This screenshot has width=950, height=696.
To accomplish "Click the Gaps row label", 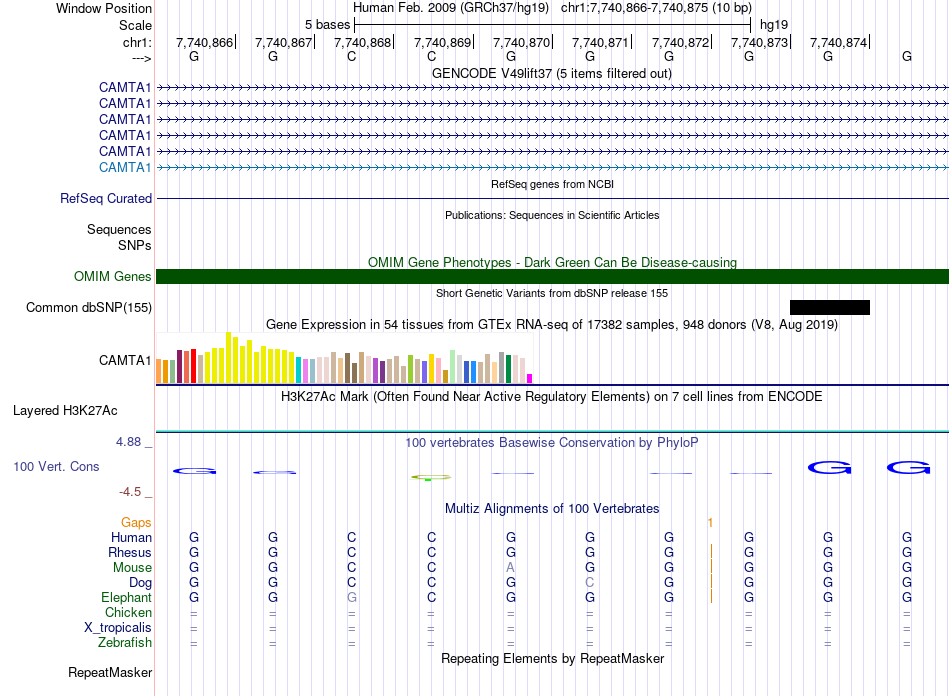I will [x=136, y=522].
